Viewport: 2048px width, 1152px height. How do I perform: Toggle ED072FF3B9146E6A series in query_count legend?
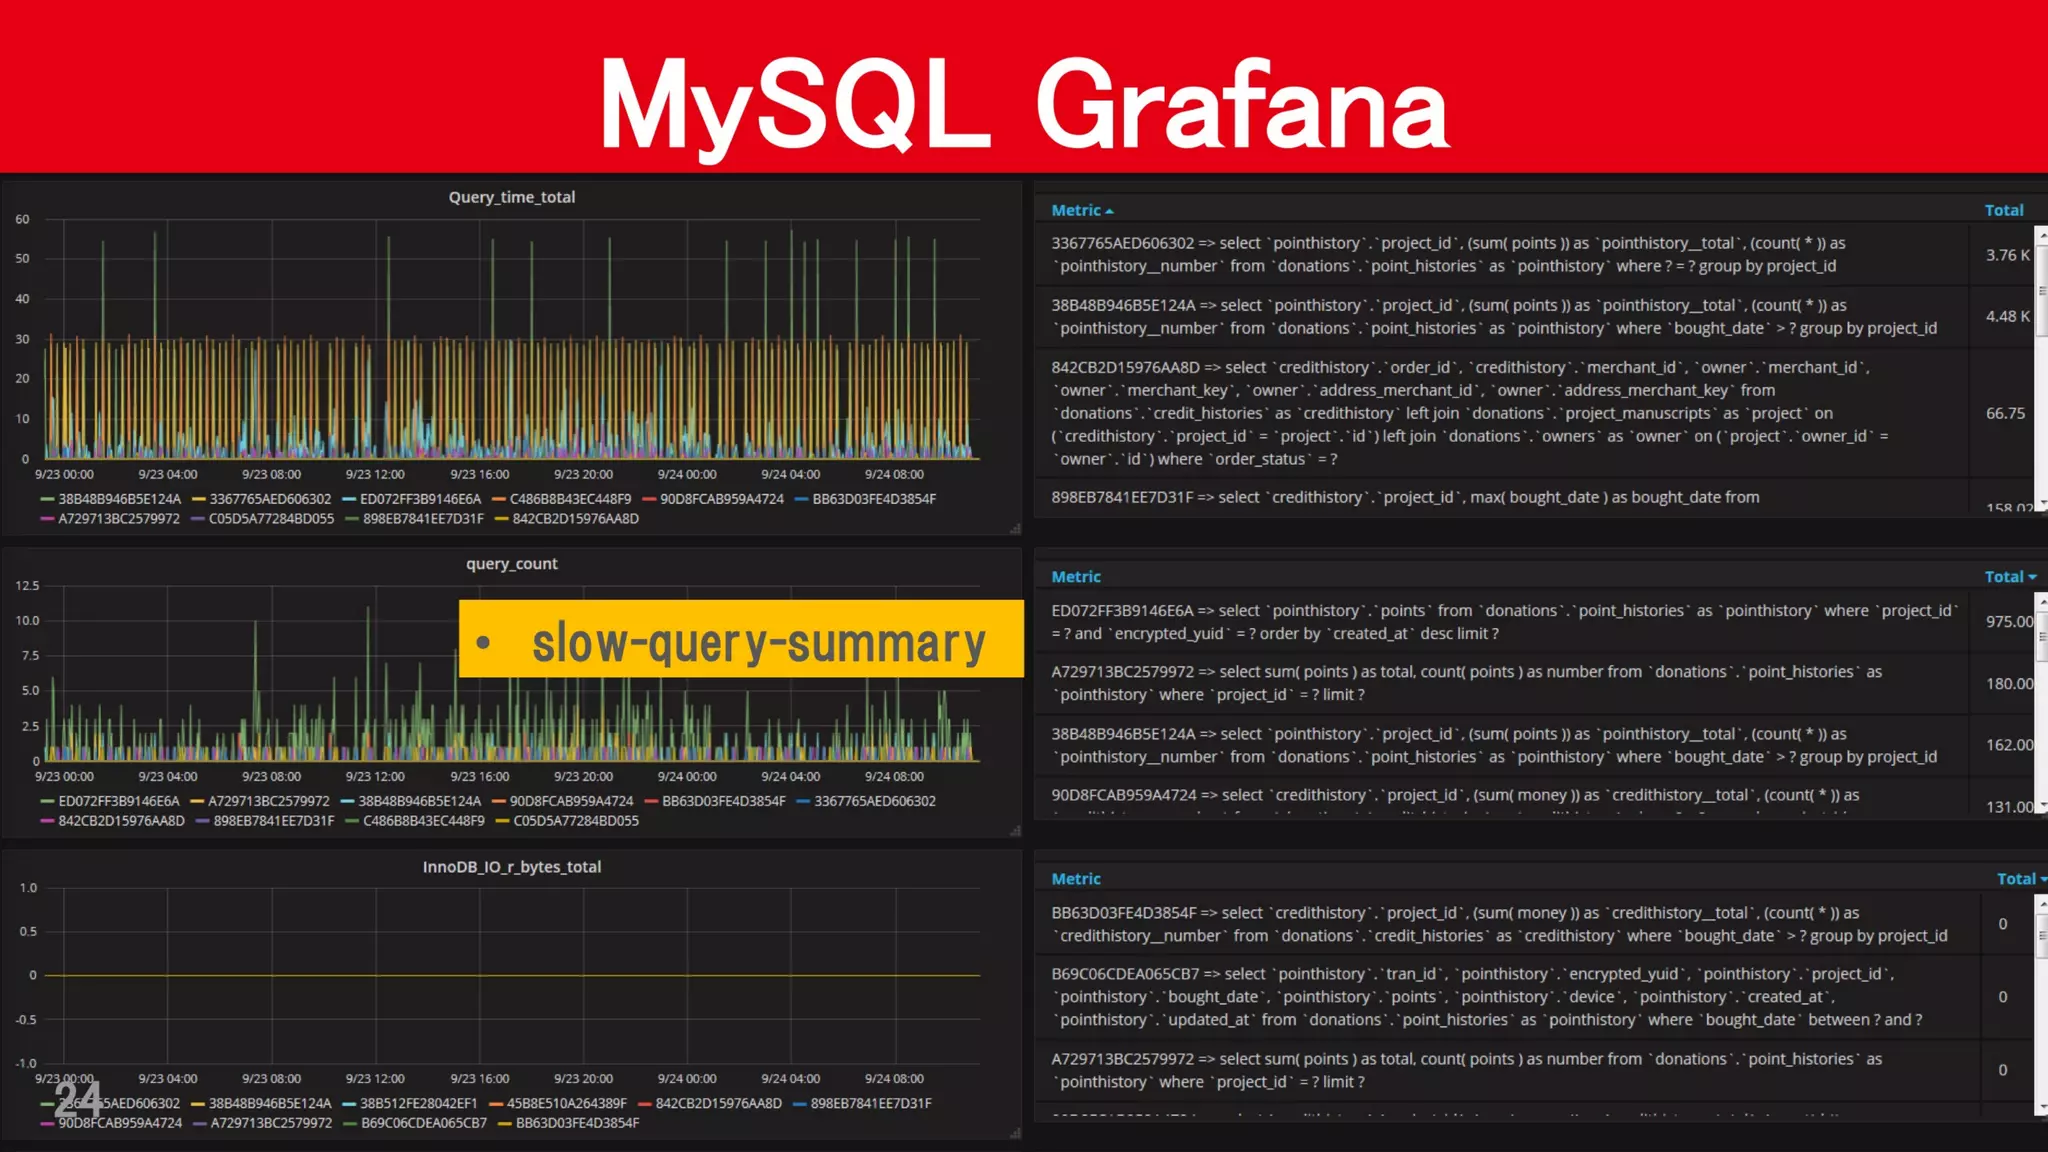click(x=118, y=801)
